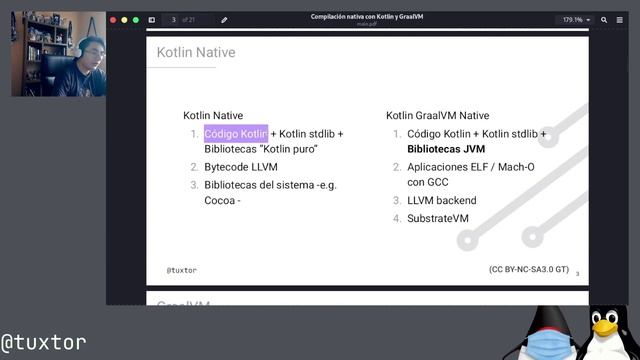Click the webcam video thumbnail
The width and height of the screenshot is (640, 360).
[x=59, y=54]
